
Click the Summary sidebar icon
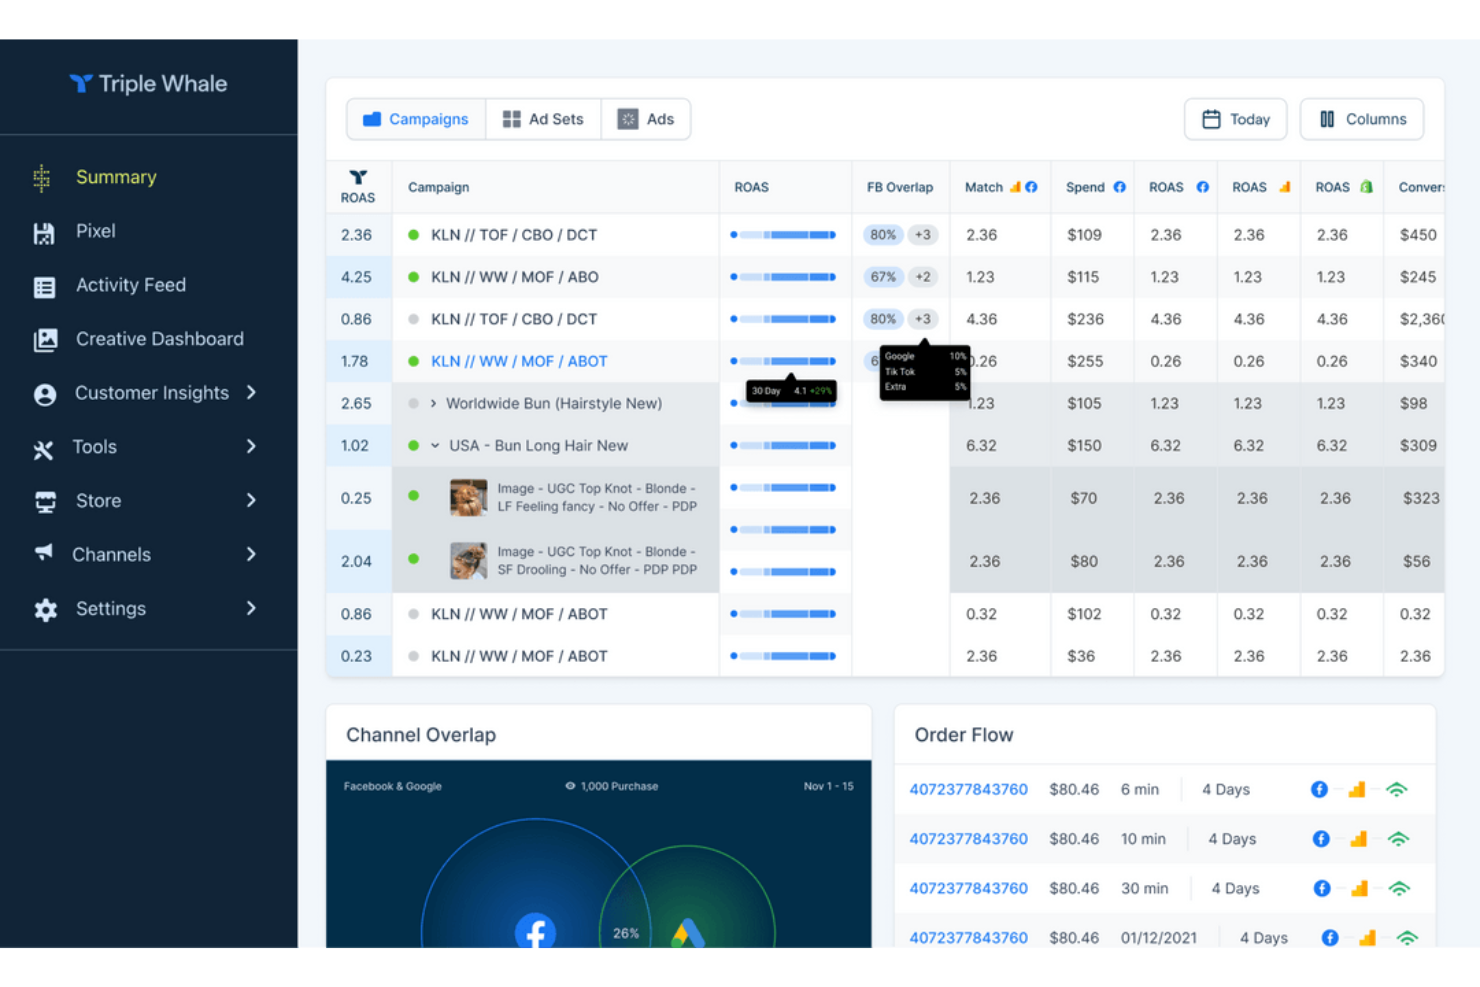tap(42, 178)
